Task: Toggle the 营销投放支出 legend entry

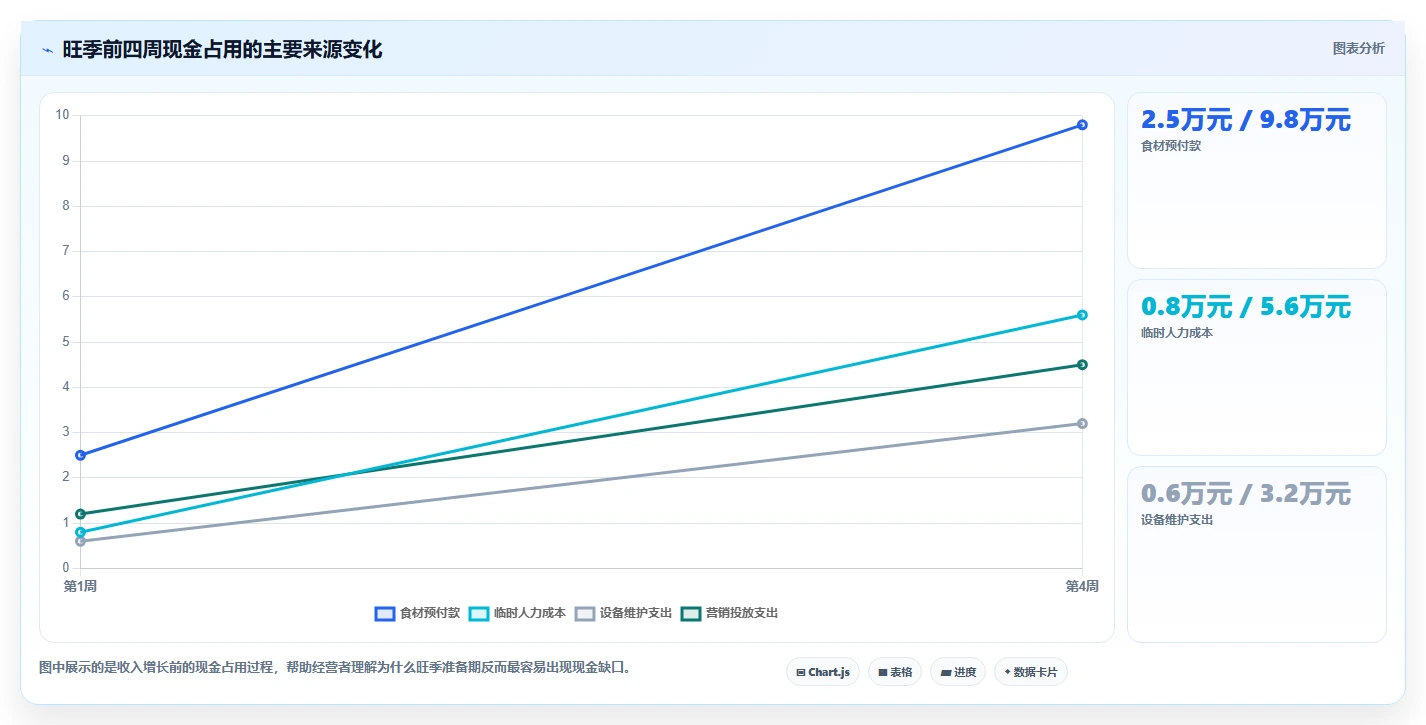Action: 729,613
